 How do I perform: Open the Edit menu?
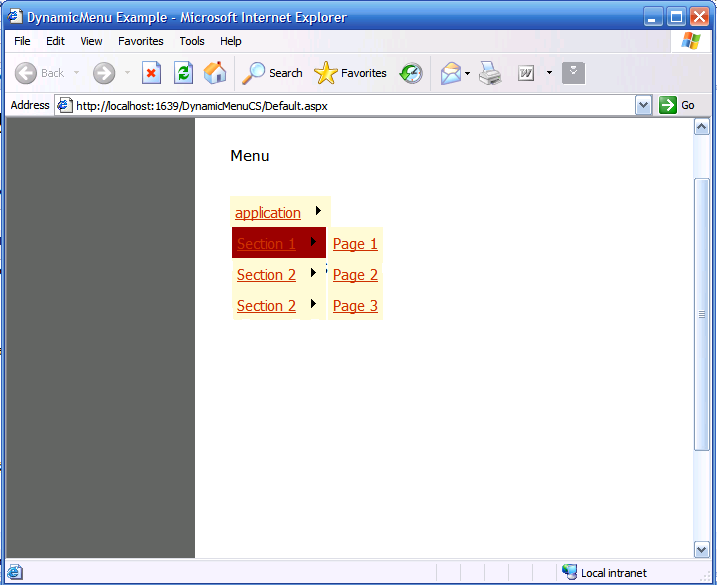(x=55, y=41)
